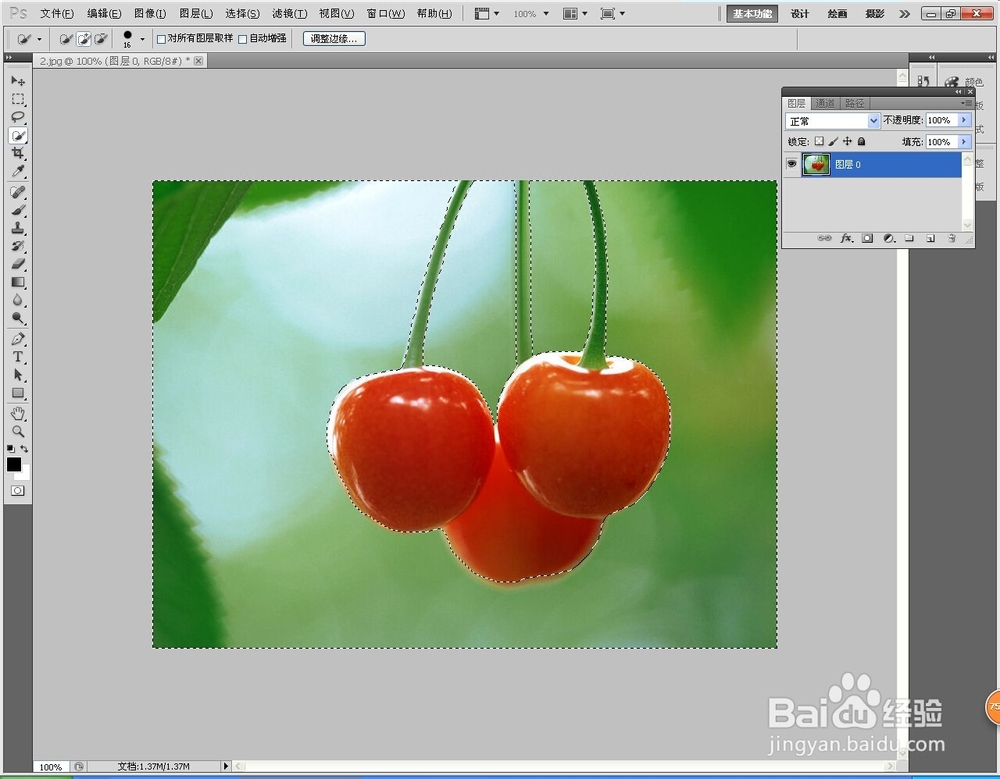Click the foreground color swatch
The image size is (1000, 779).
(13, 464)
